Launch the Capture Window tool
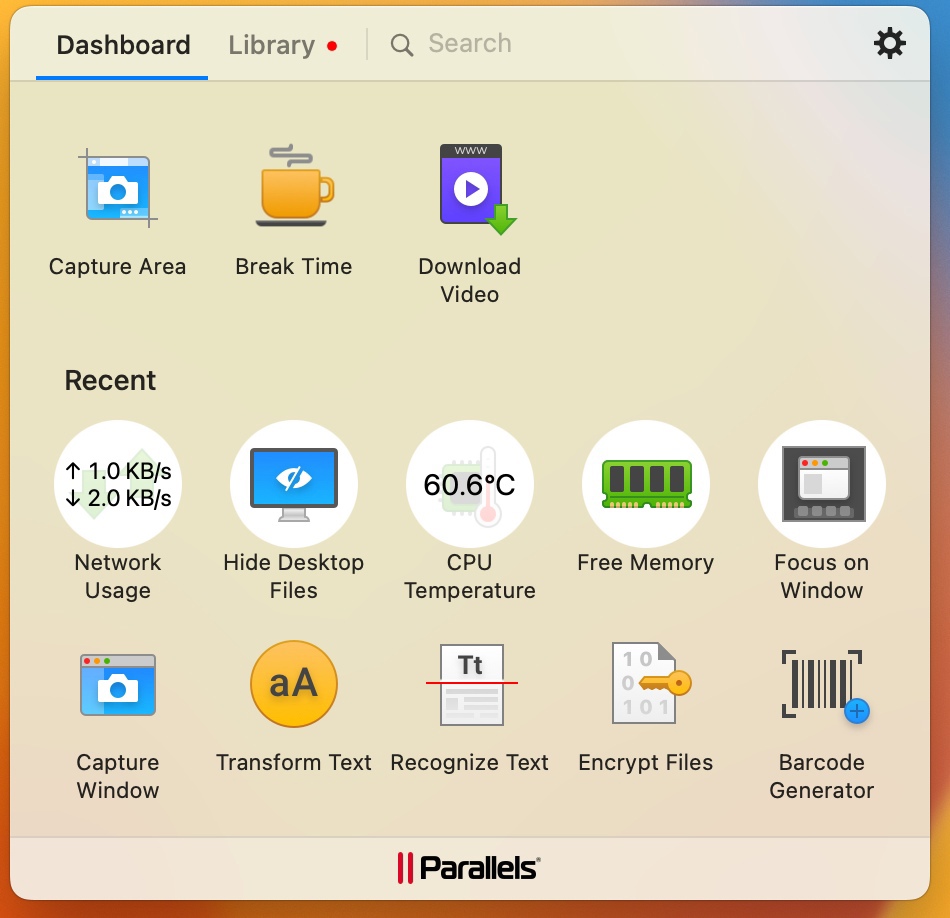Viewport: 950px width, 918px height. click(x=118, y=685)
